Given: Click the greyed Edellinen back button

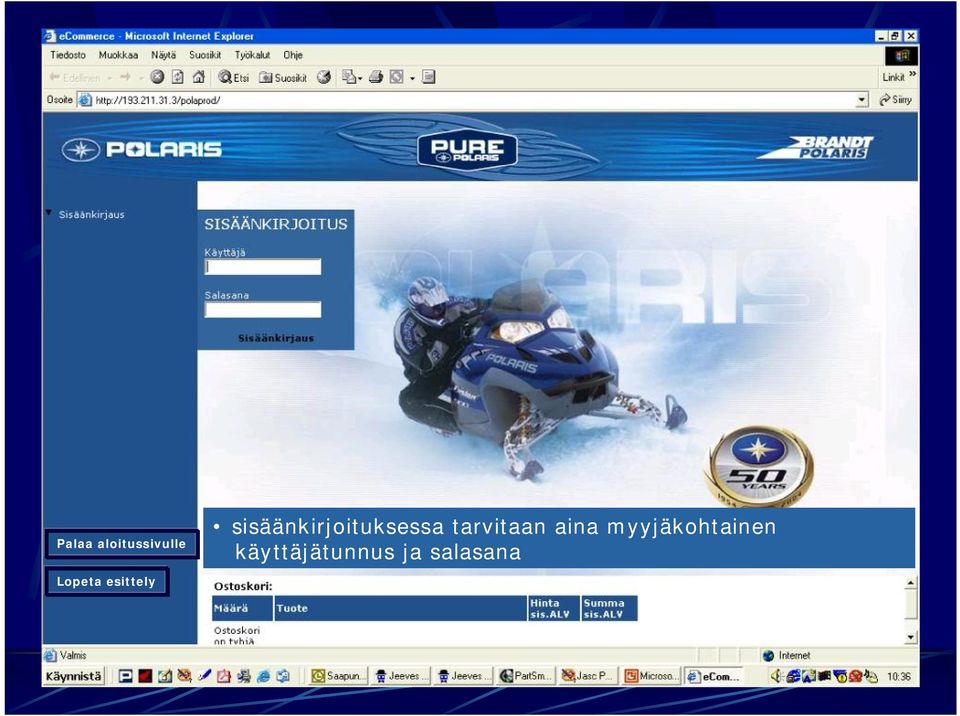Looking at the screenshot, I should tap(75, 77).
